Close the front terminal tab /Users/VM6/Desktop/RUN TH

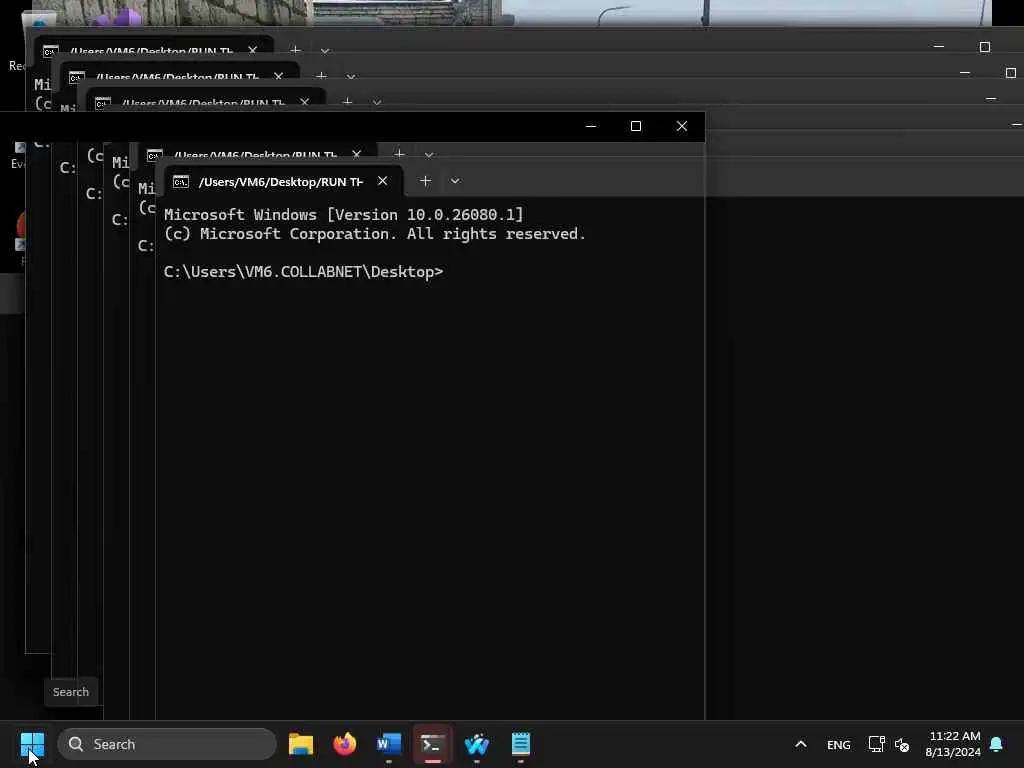tap(383, 181)
